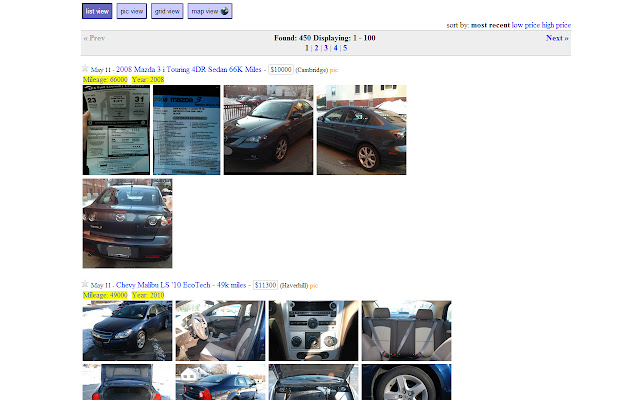
Task: Select most recent sort option
Action: (x=490, y=25)
